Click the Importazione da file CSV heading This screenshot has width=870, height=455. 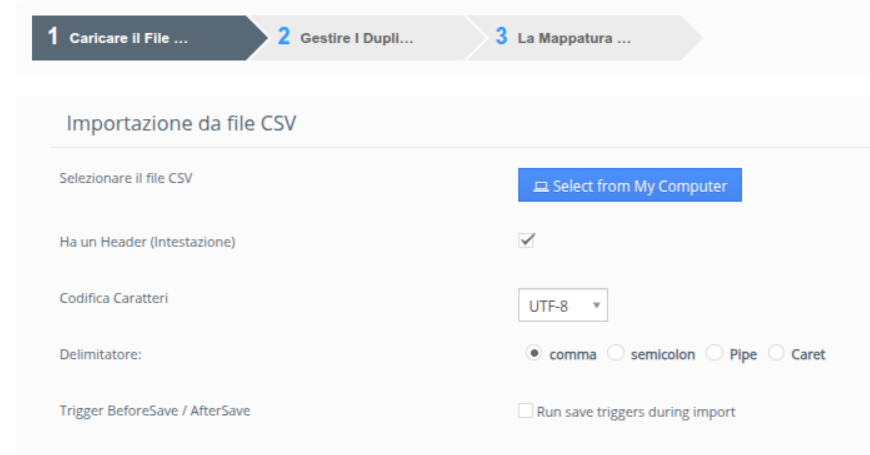click(x=182, y=124)
